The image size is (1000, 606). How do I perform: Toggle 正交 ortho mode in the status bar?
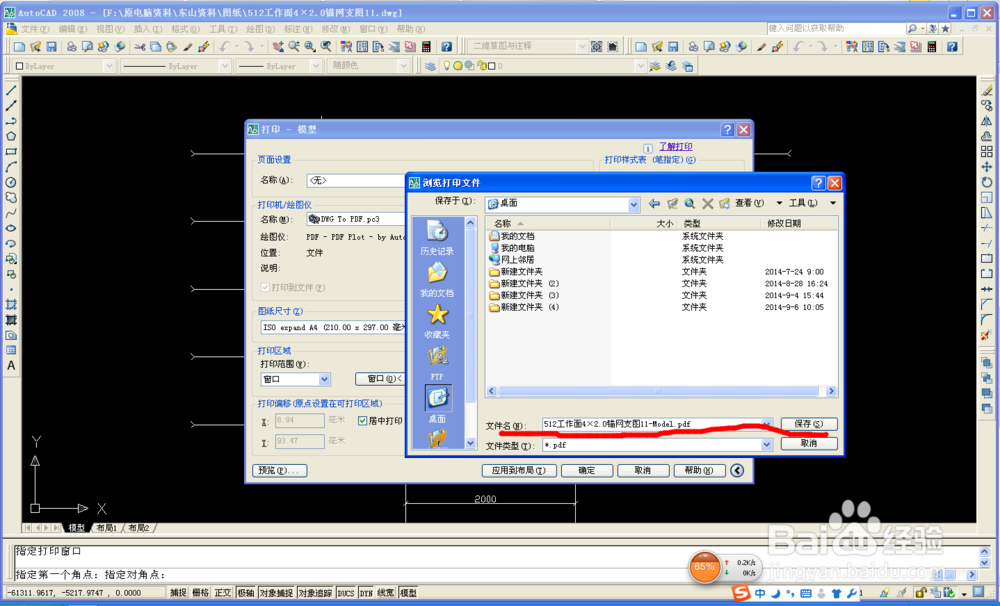tap(223, 593)
